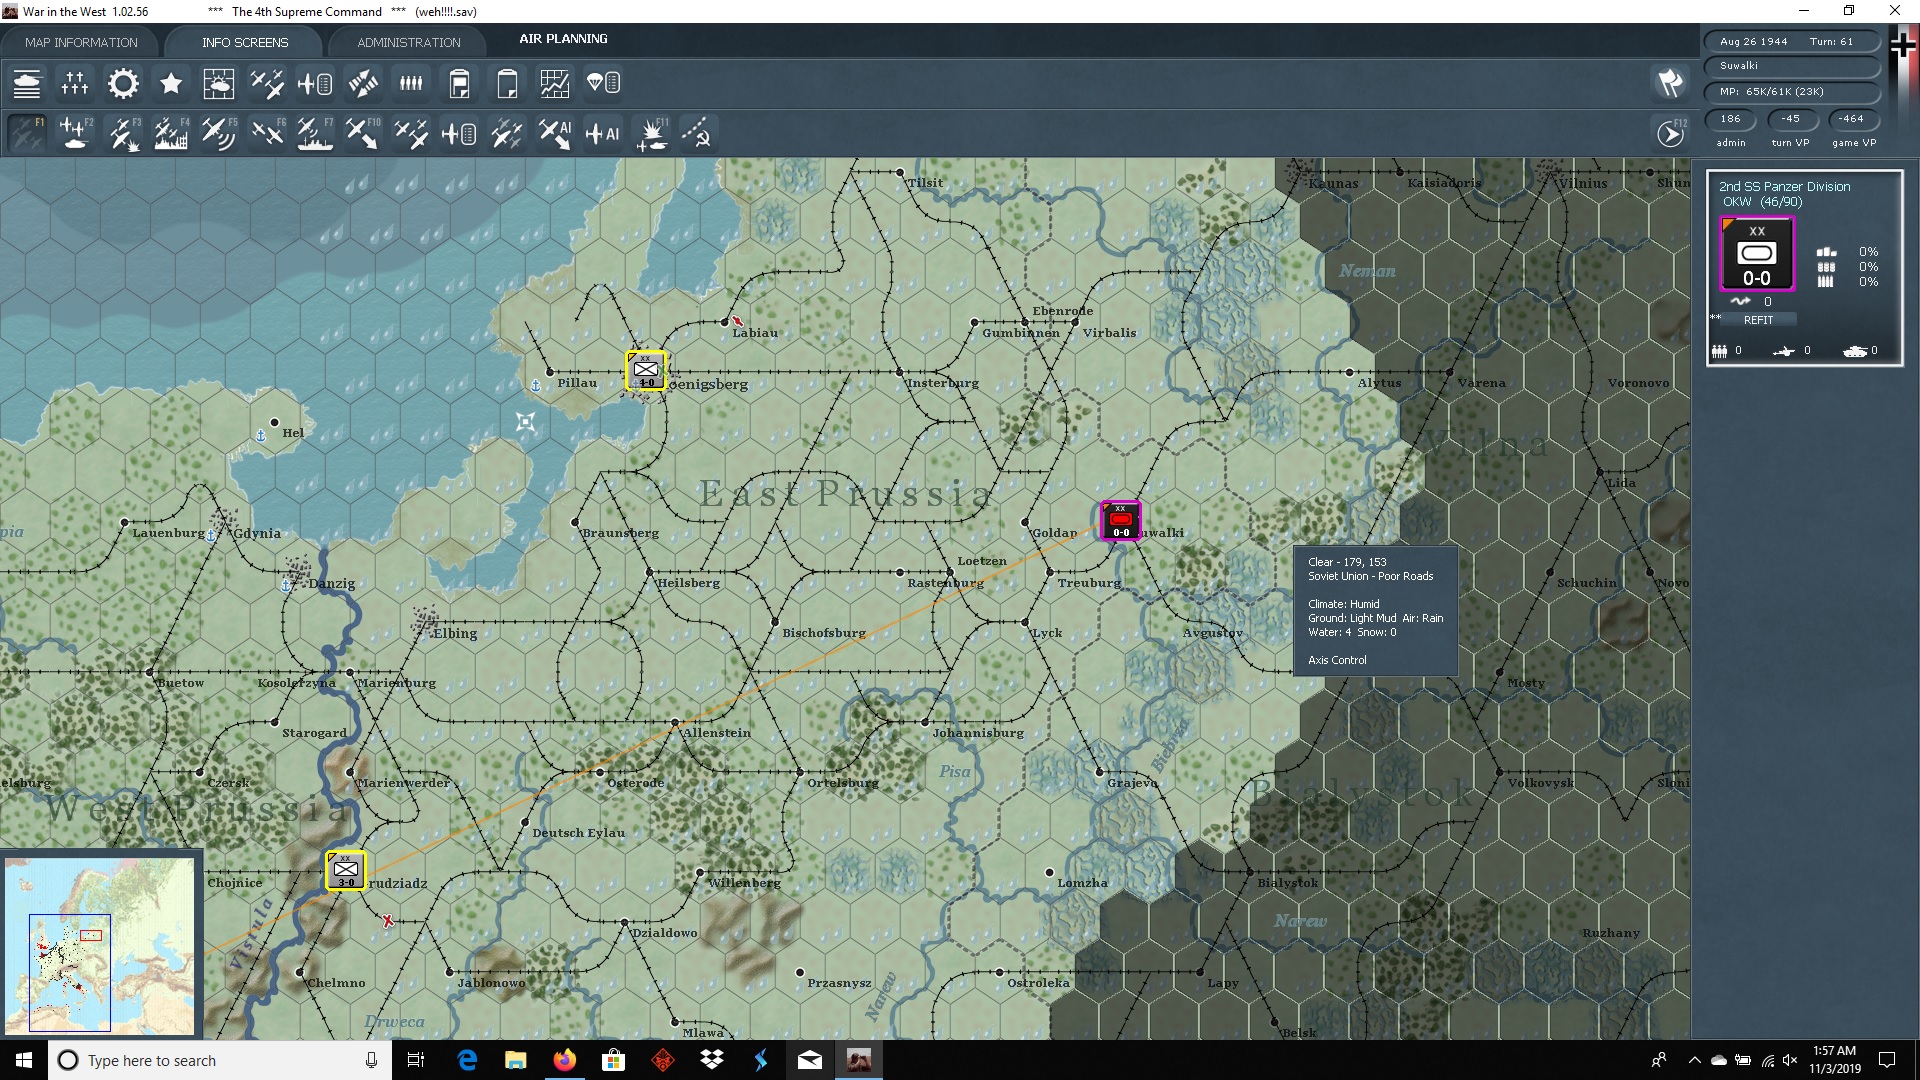Screen dimensions: 1920x1080
Task: Select the F6 air superiority directive icon
Action: pyautogui.click(x=267, y=134)
